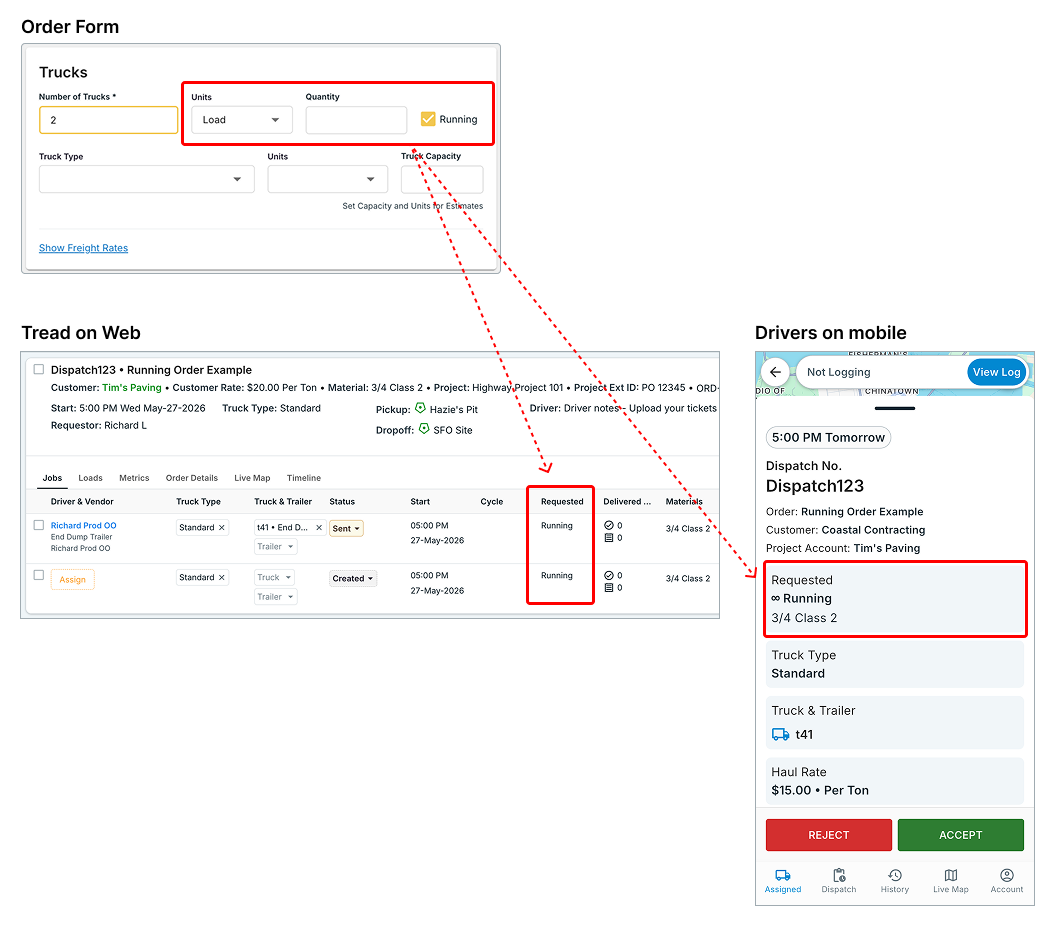
Task: Open the Live Map icon in mobile nav
Action: point(951,875)
